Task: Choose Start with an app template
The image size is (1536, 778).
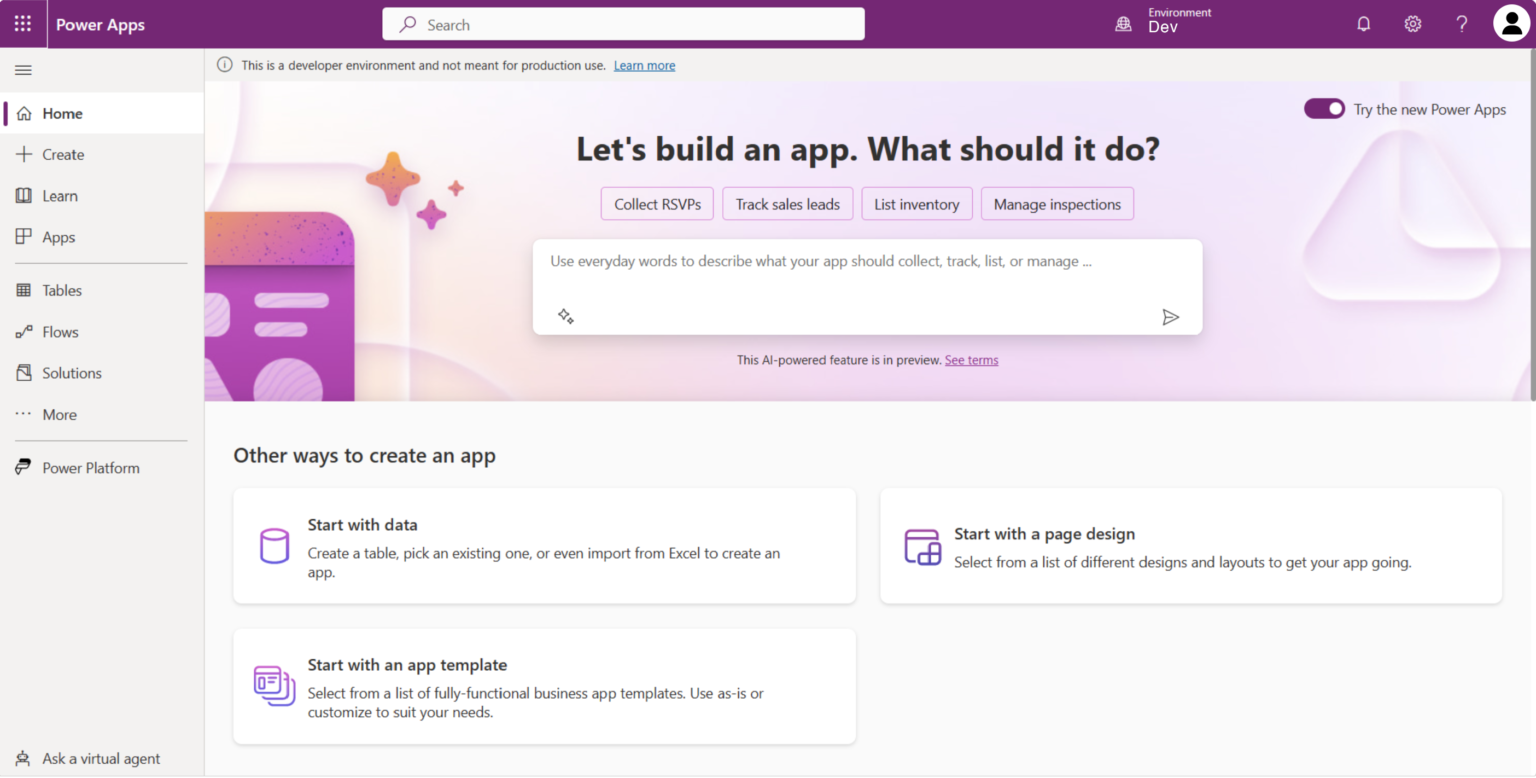Action: click(544, 686)
